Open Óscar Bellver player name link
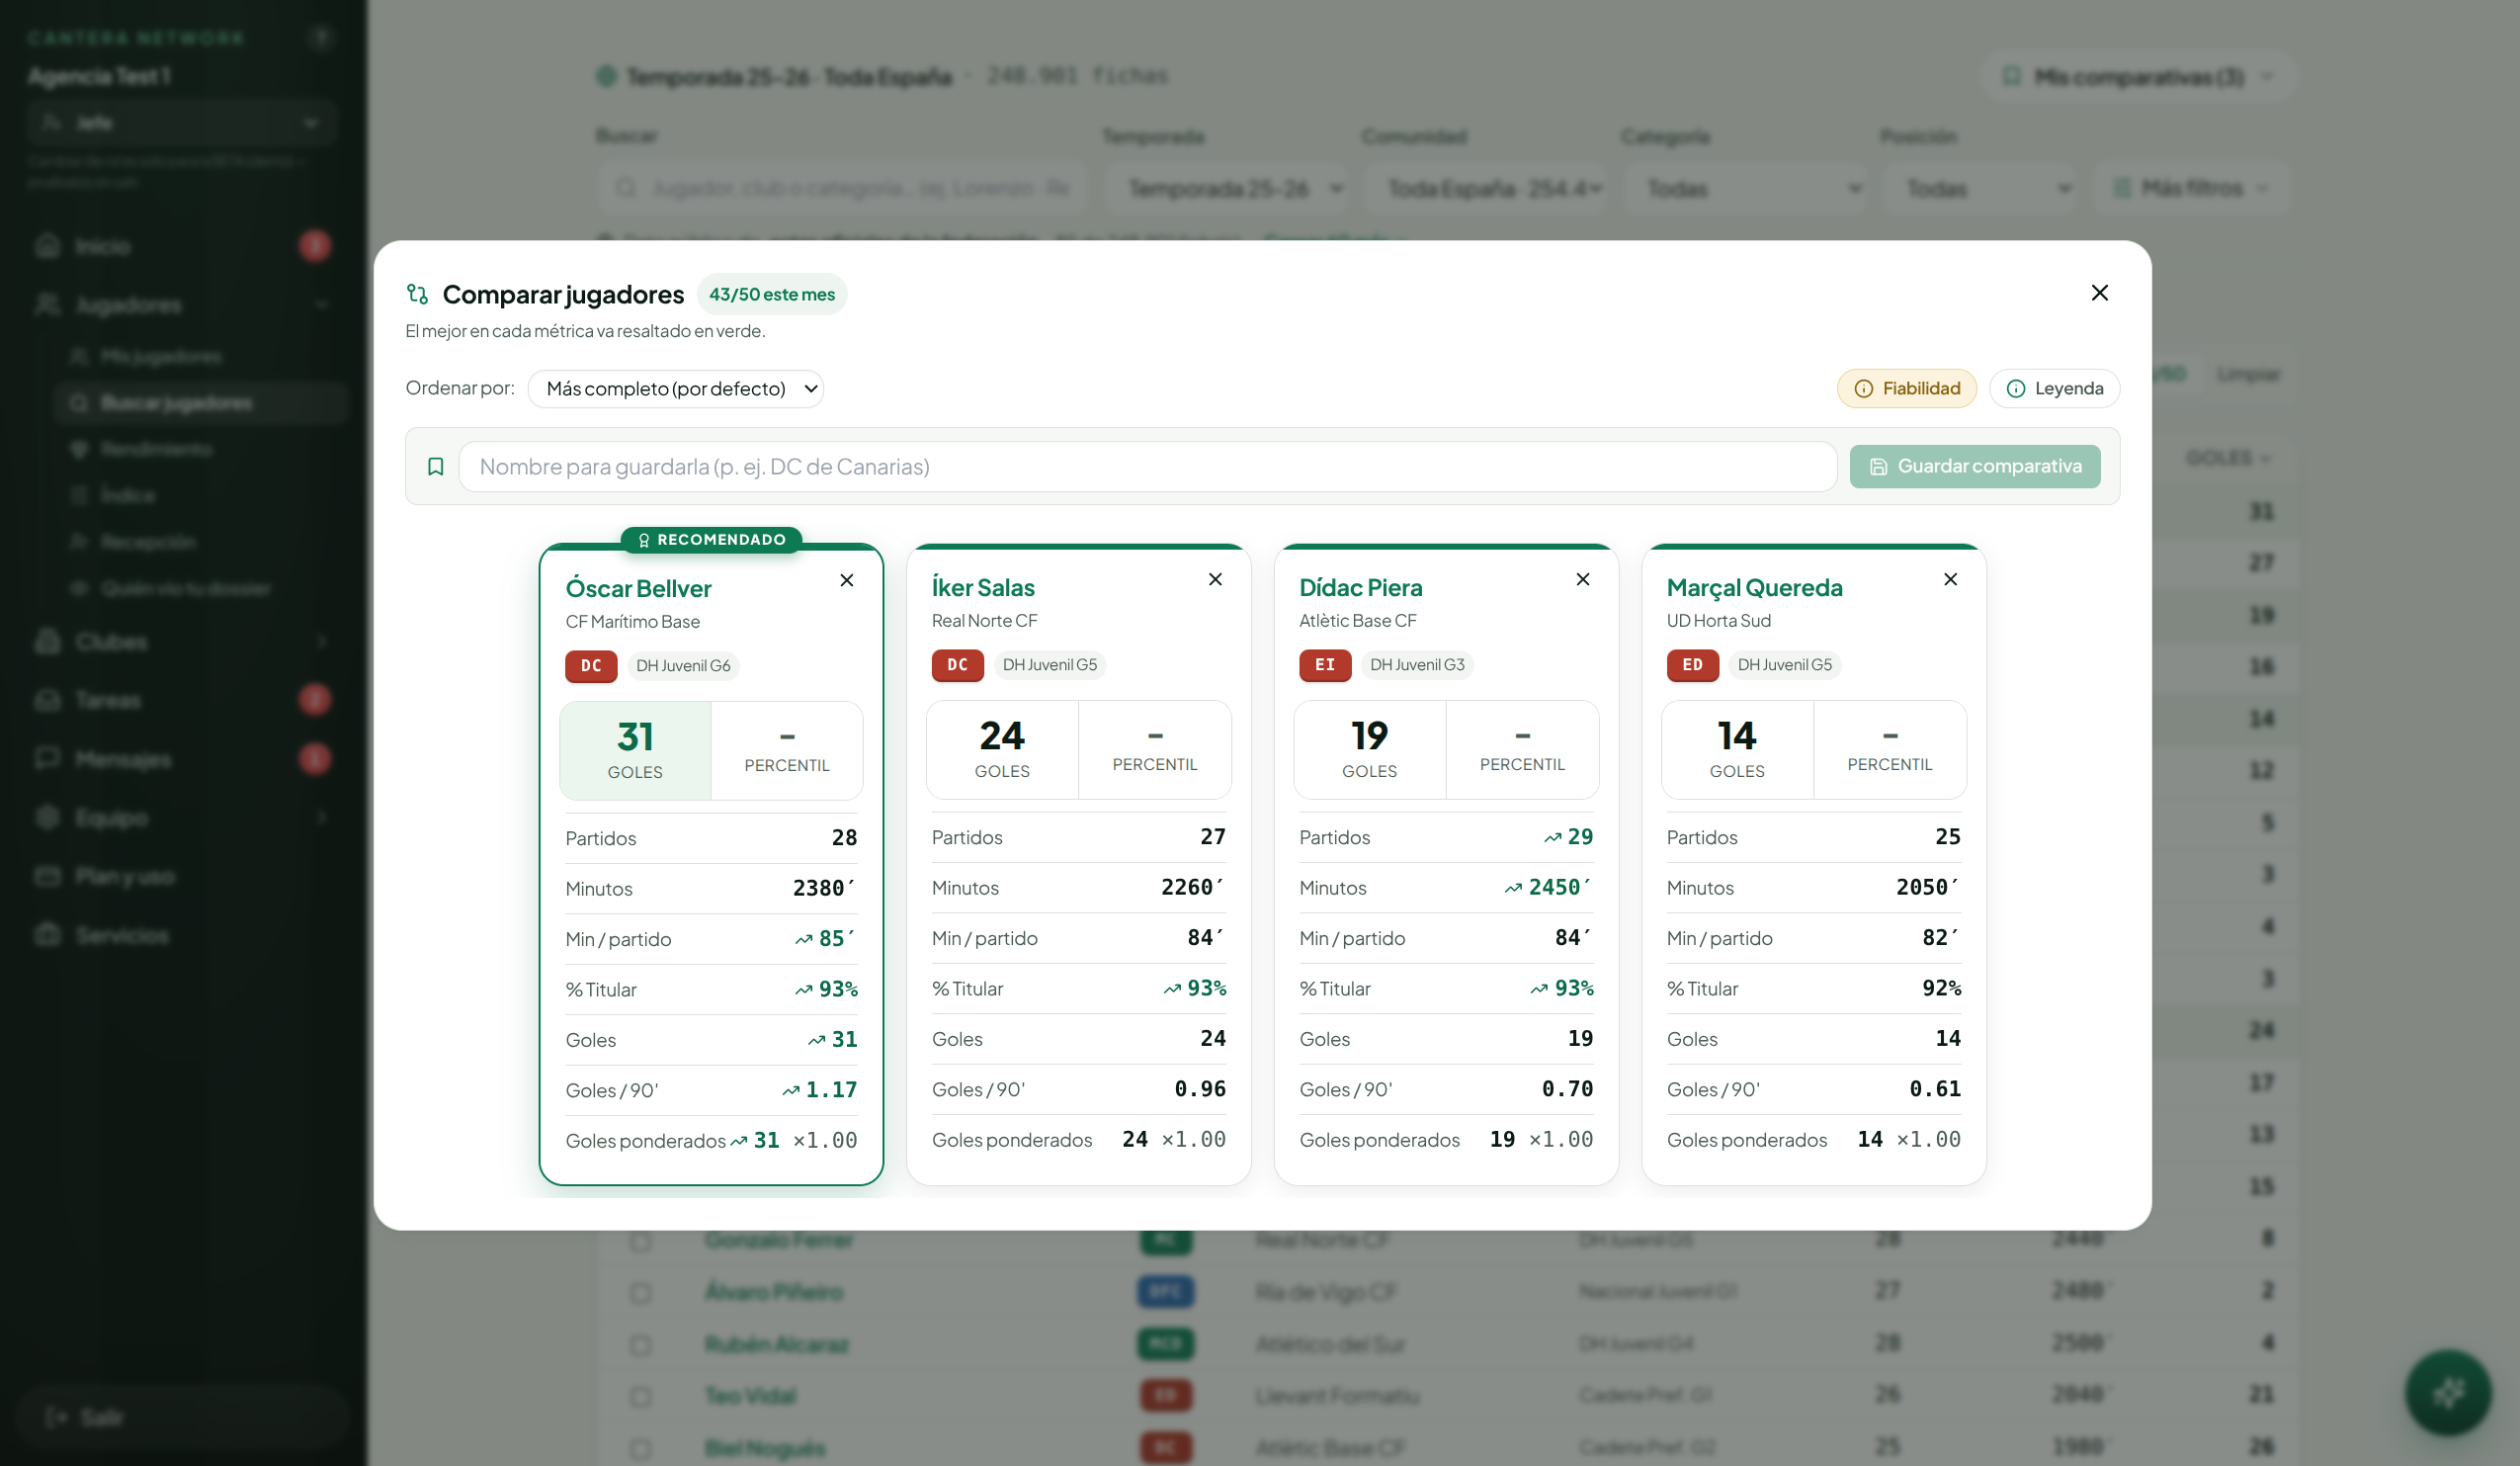 pos(638,588)
